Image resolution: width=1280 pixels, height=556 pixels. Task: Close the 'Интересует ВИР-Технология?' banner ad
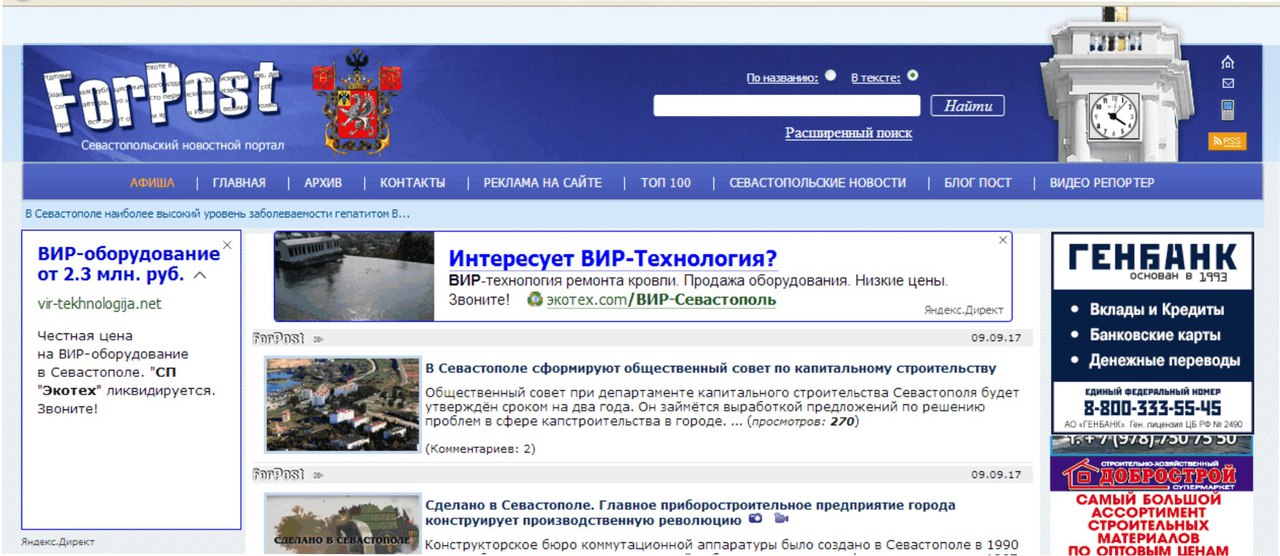pyautogui.click(x=1003, y=240)
